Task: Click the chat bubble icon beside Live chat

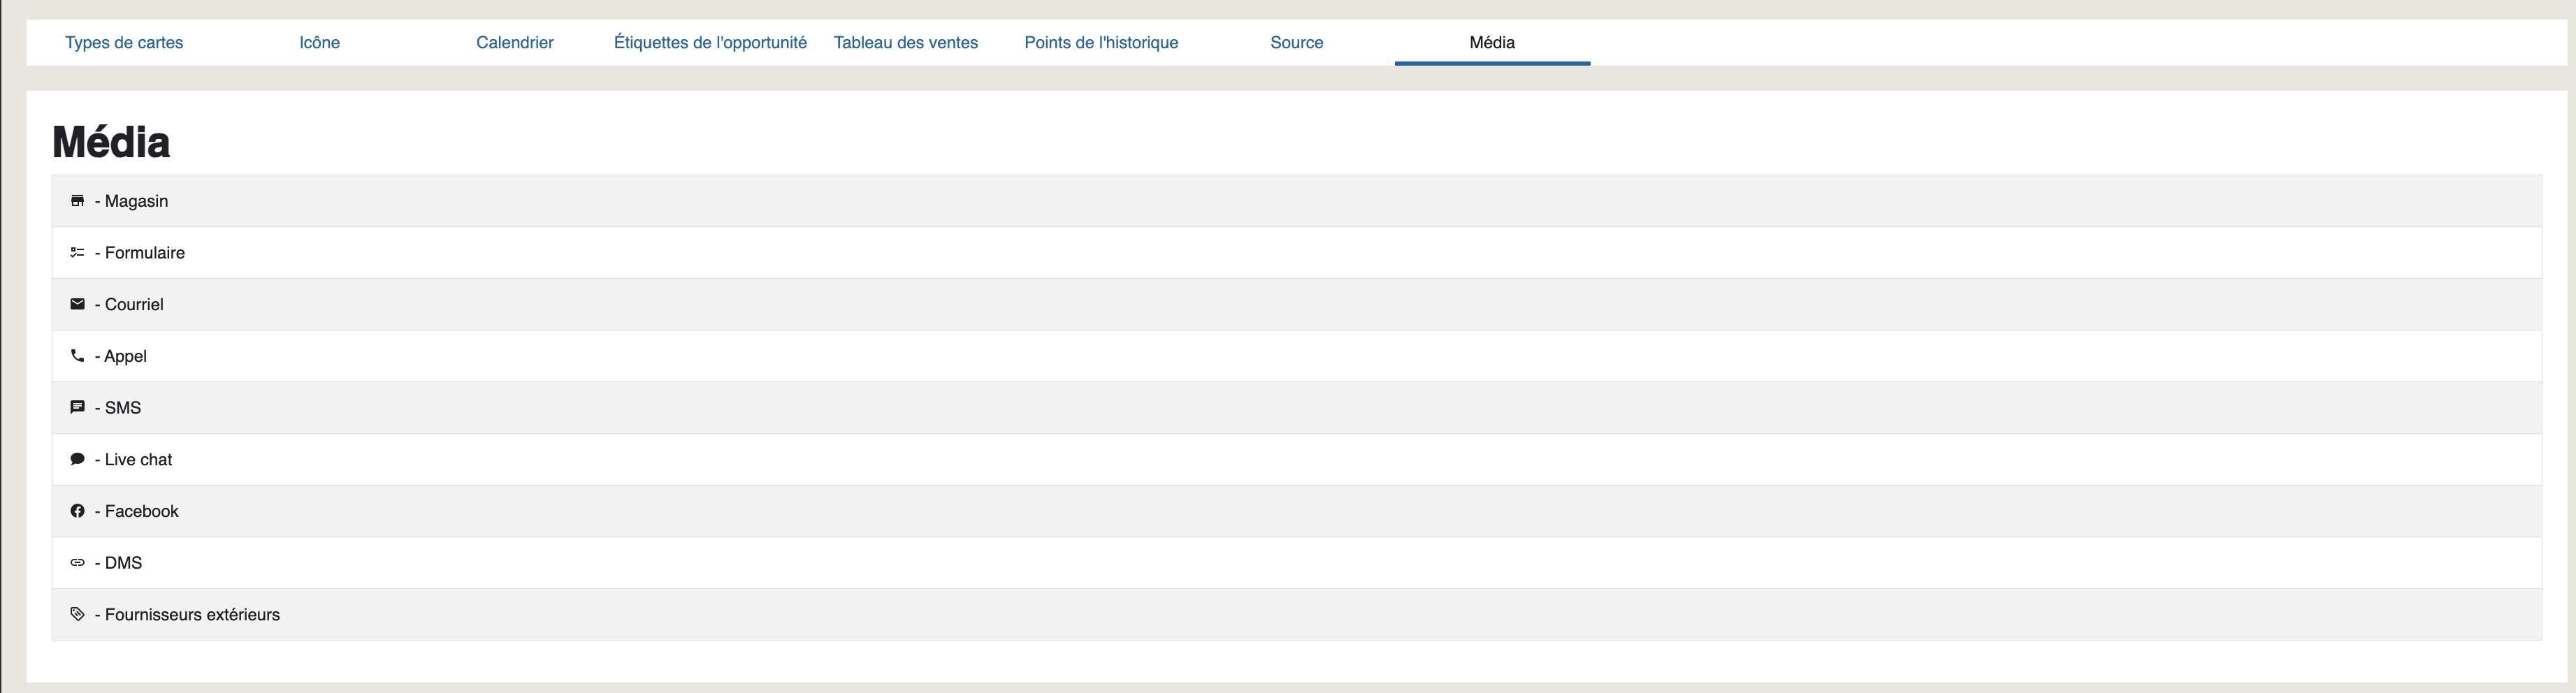Action: click(x=77, y=459)
